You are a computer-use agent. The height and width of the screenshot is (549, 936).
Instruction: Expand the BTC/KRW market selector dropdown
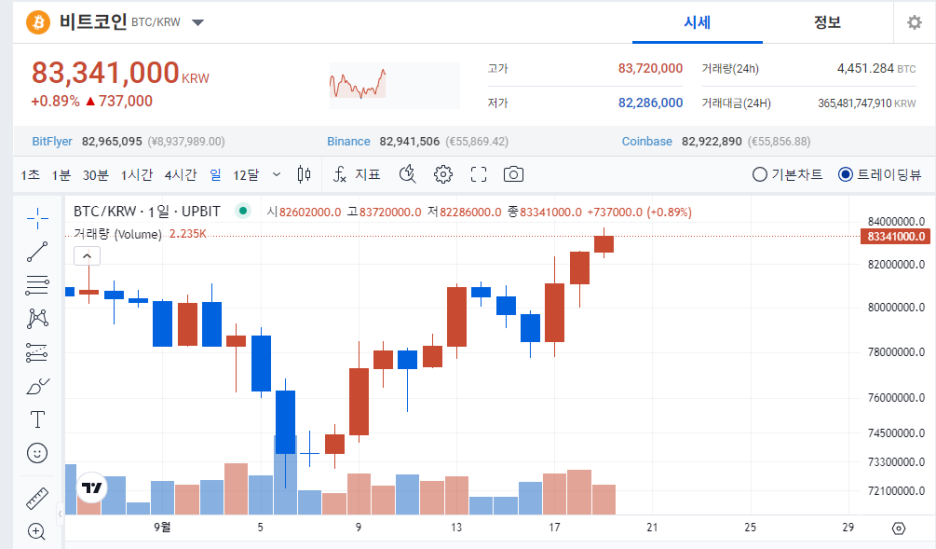click(x=198, y=23)
